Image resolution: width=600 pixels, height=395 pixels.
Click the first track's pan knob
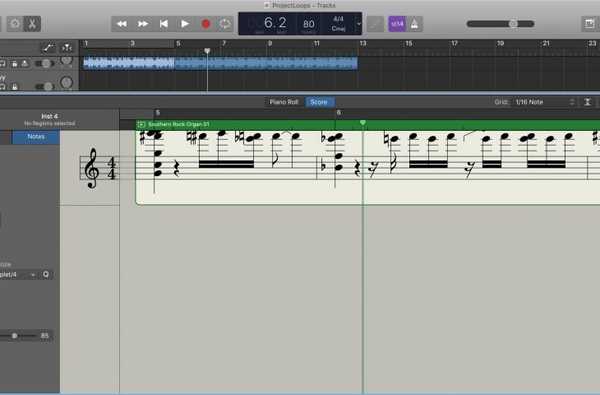pos(66,61)
